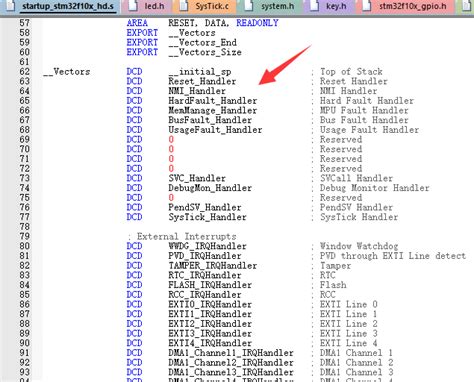Click the Top of Stack comment
The image size is (474, 382).
[347, 72]
